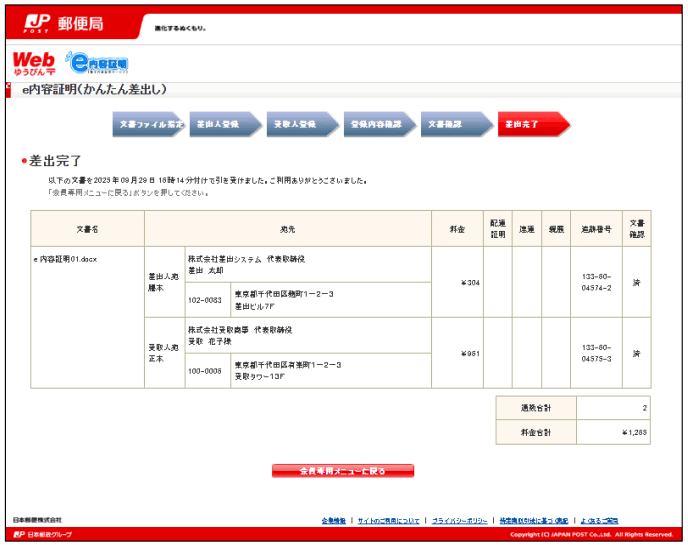
Task: Click the file name e内容証明01.docx
Action: click(x=65, y=259)
